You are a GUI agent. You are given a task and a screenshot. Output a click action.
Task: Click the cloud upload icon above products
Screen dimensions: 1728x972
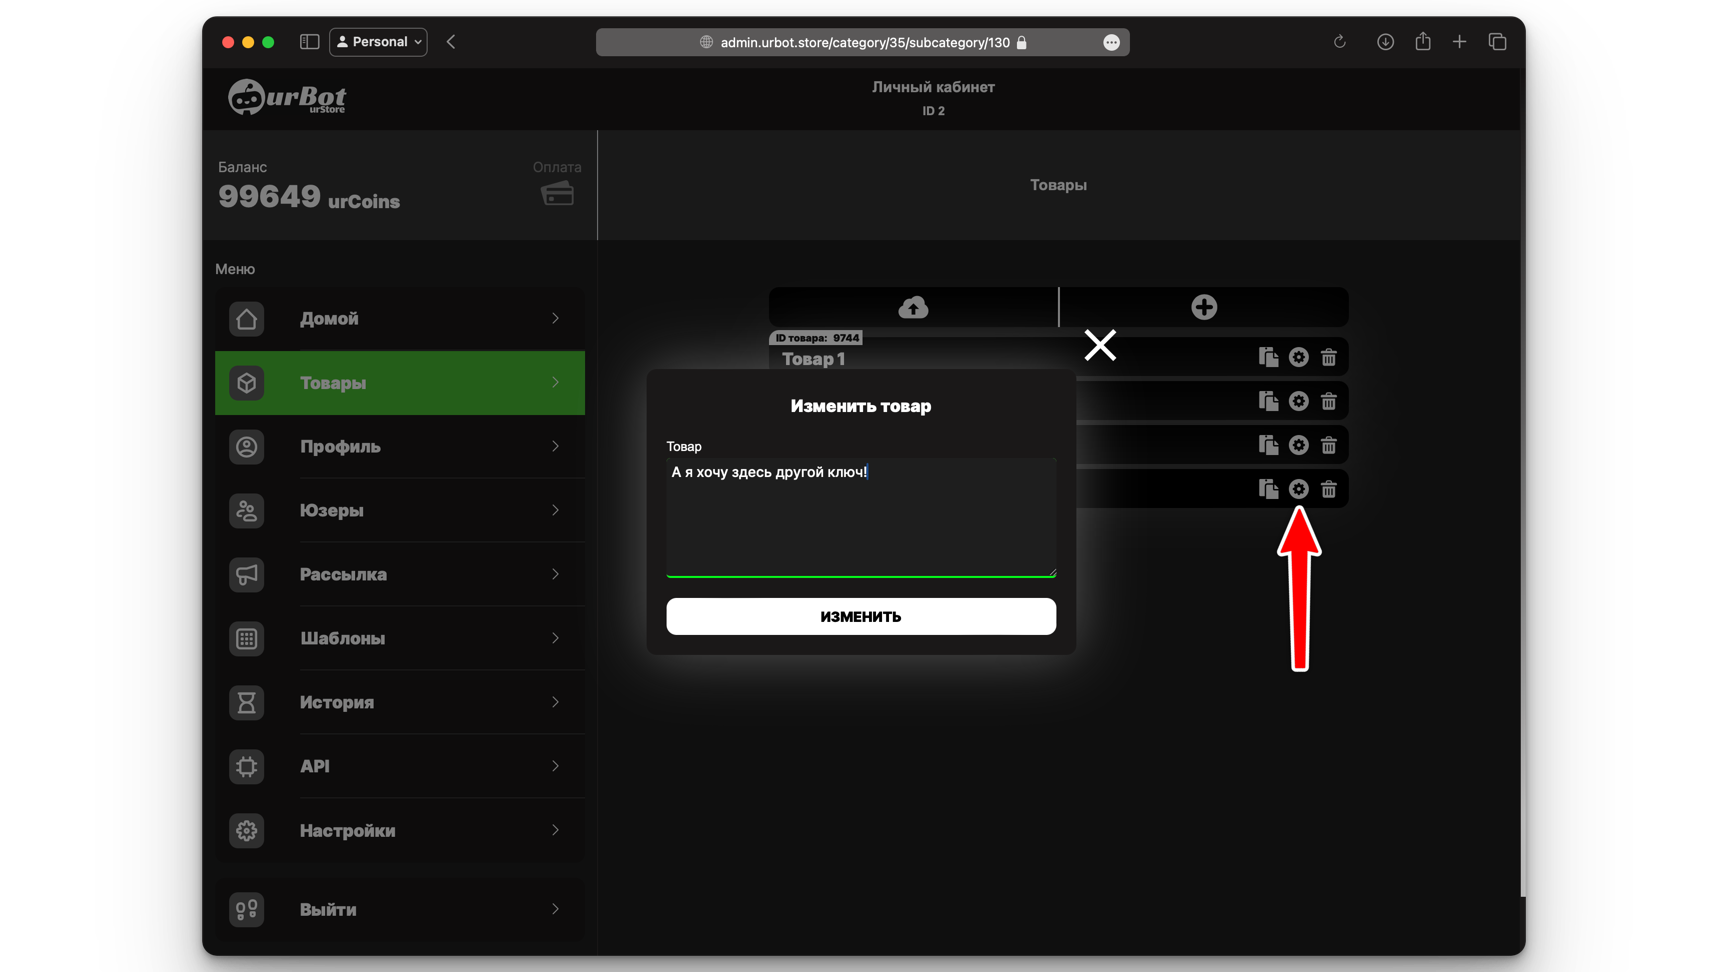(913, 307)
